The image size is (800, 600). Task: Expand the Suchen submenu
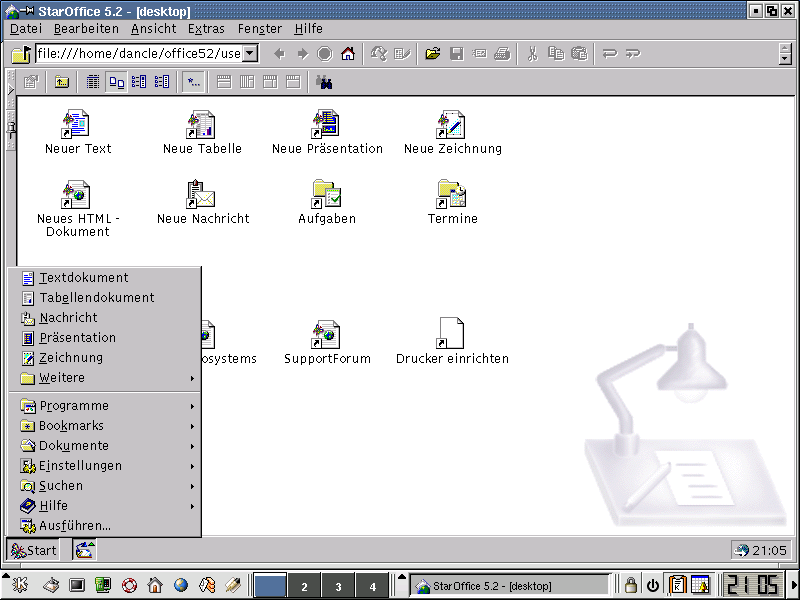(105, 486)
